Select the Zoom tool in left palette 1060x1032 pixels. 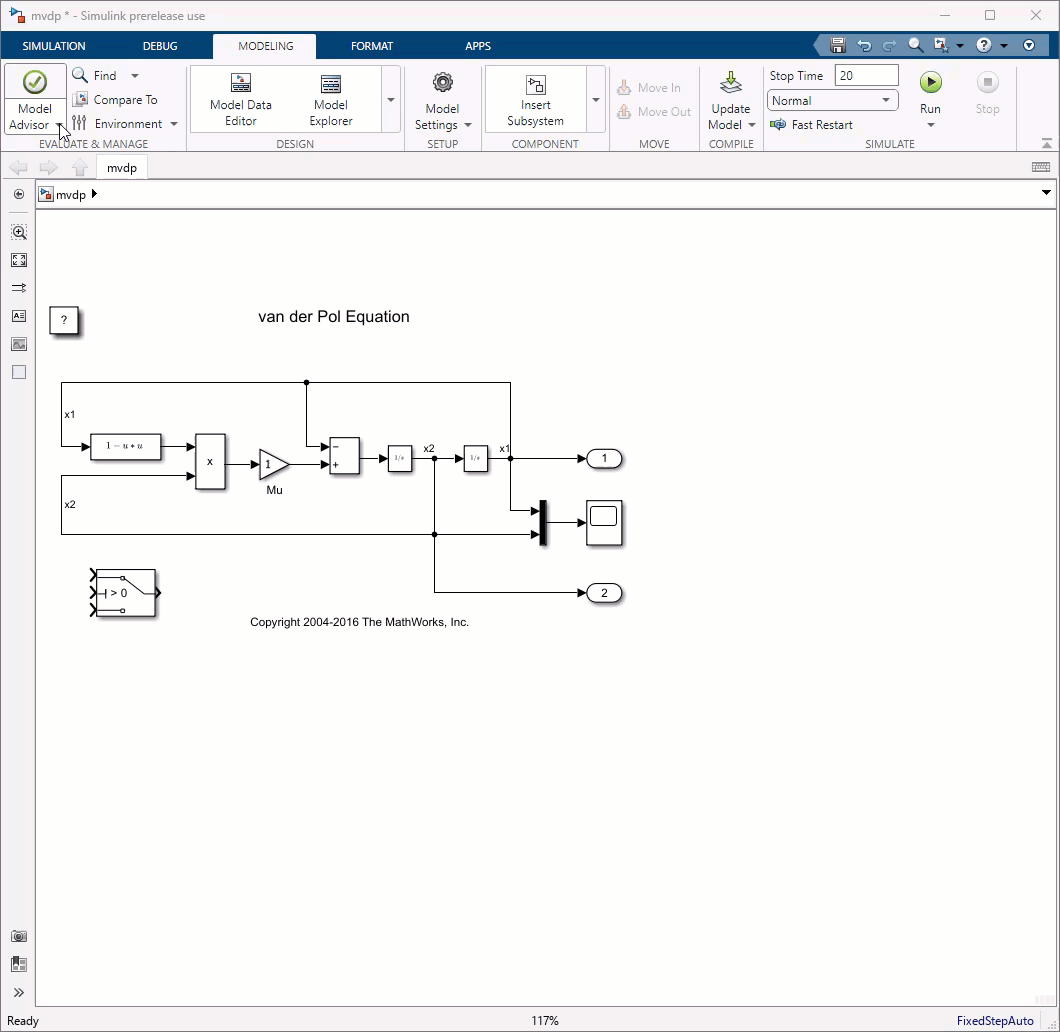(x=19, y=232)
